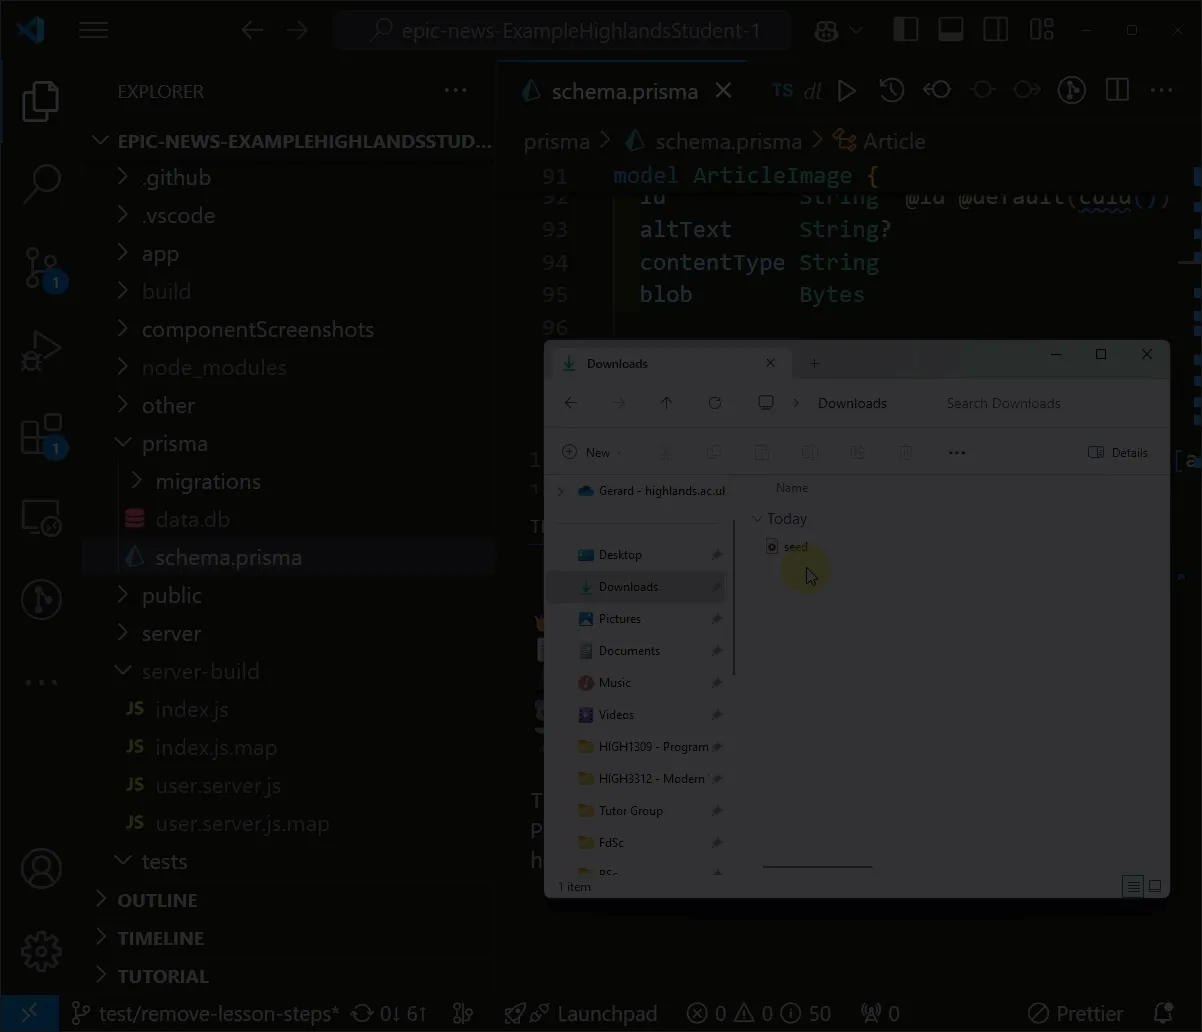
Task: Collapse the Today group in Downloads
Action: (x=757, y=519)
